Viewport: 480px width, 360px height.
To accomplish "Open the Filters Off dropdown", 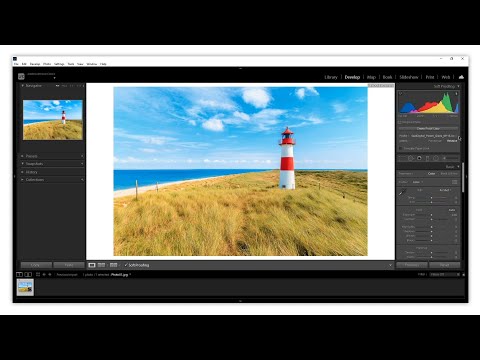I will (x=445, y=274).
